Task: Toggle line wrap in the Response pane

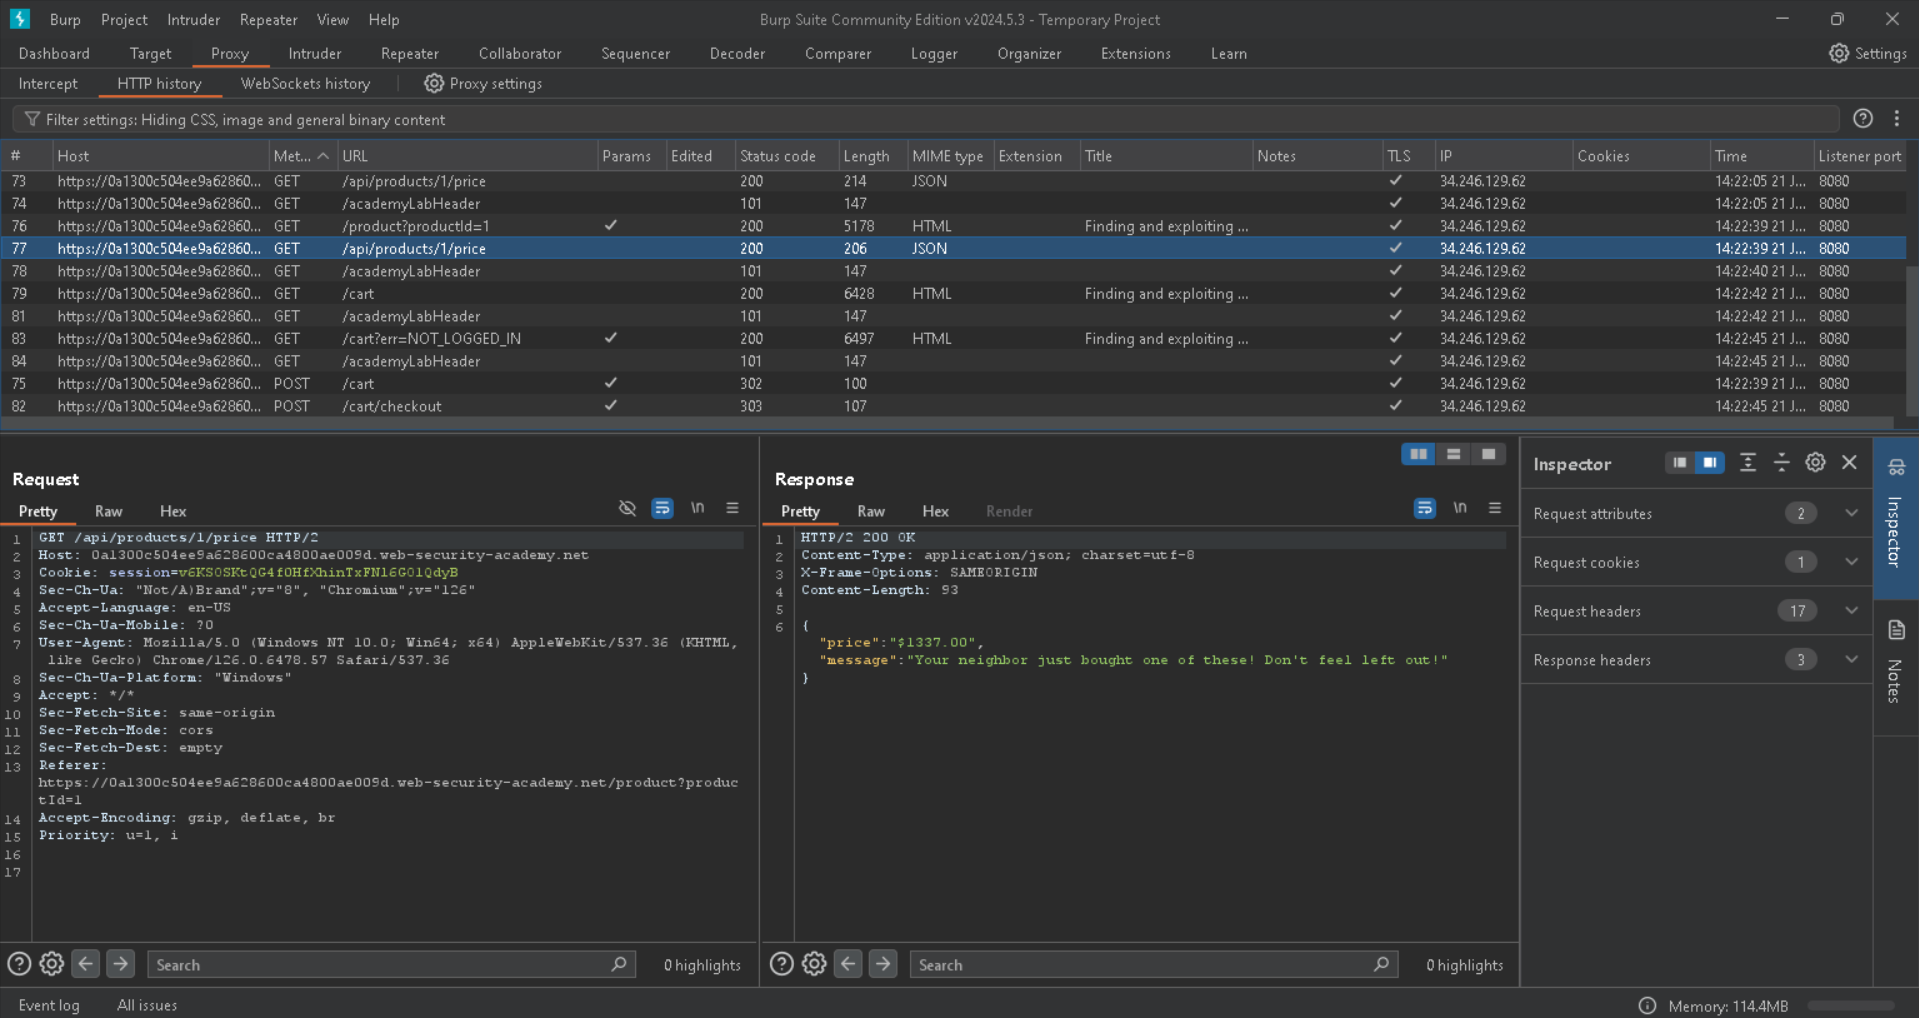Action: click(x=1424, y=509)
